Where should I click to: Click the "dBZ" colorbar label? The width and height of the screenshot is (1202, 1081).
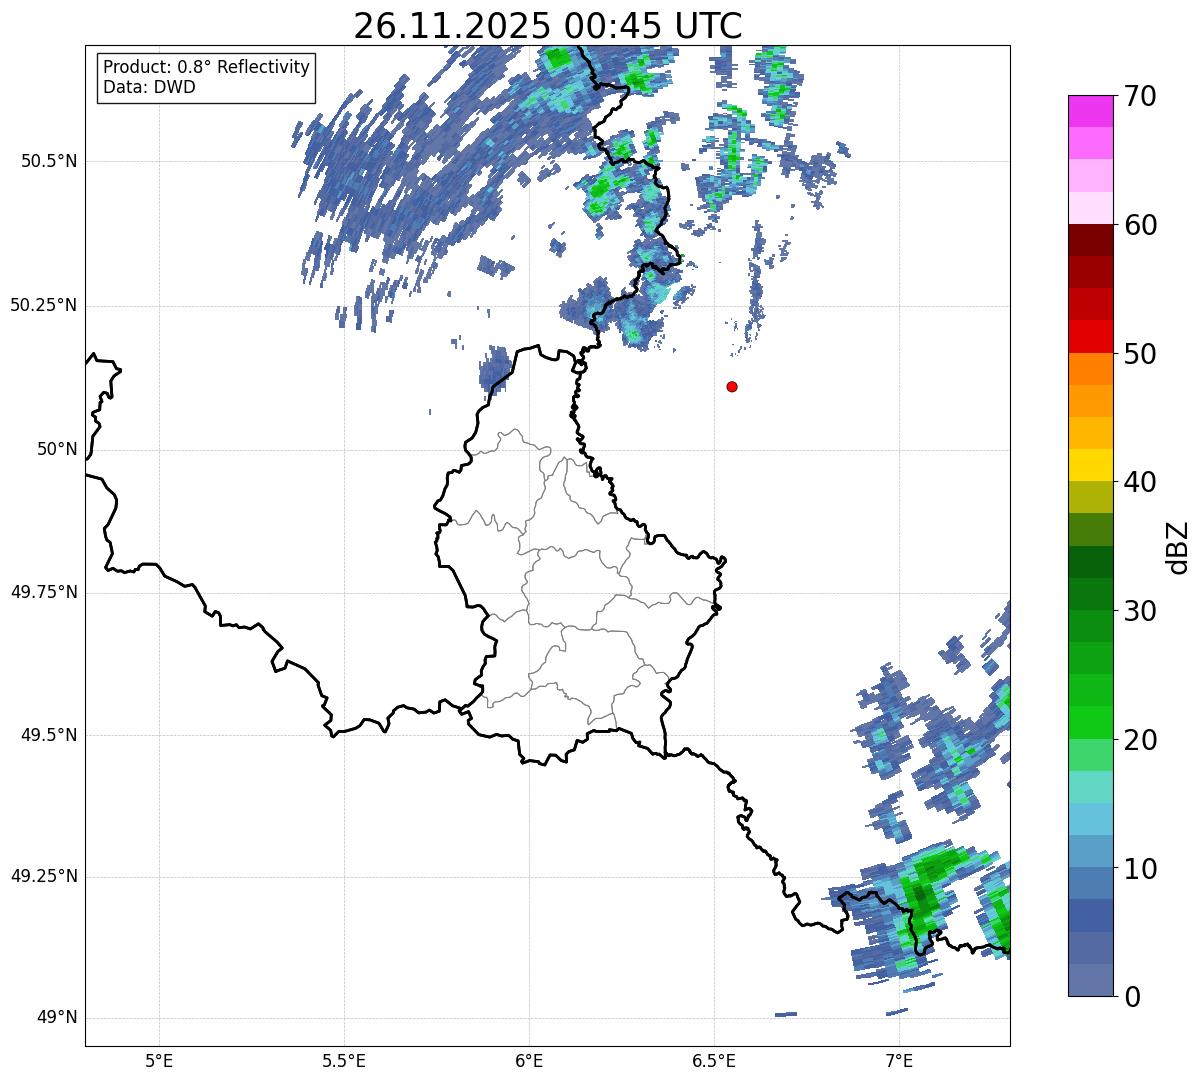(1178, 547)
